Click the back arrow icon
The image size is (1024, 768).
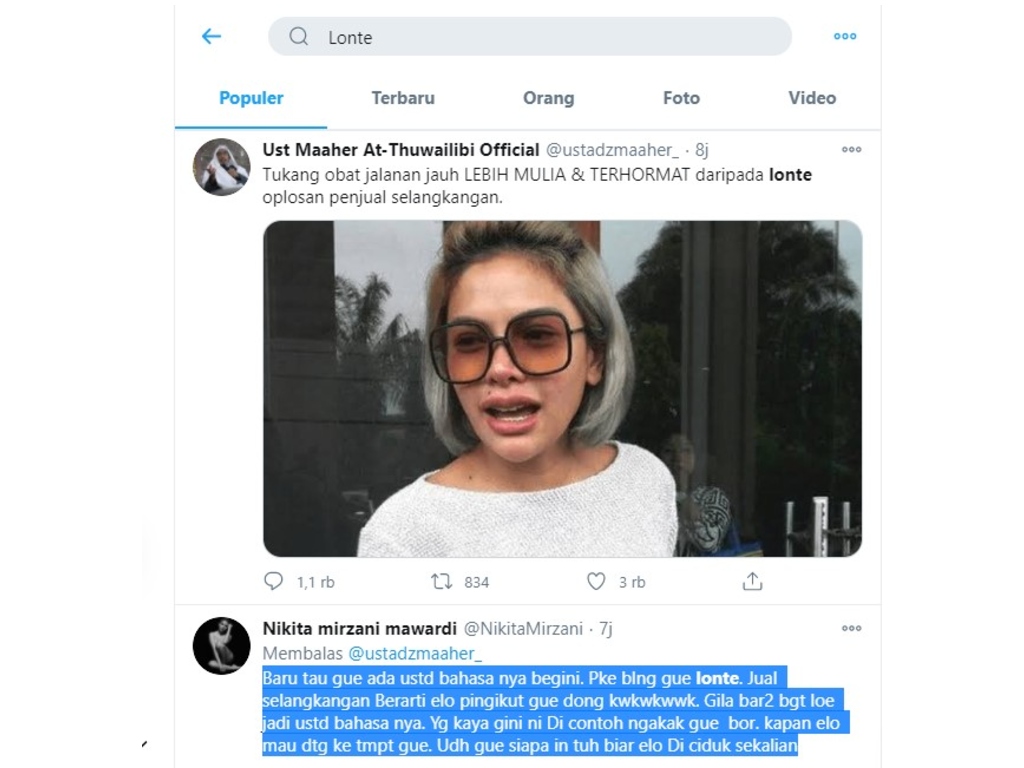pos(211,37)
